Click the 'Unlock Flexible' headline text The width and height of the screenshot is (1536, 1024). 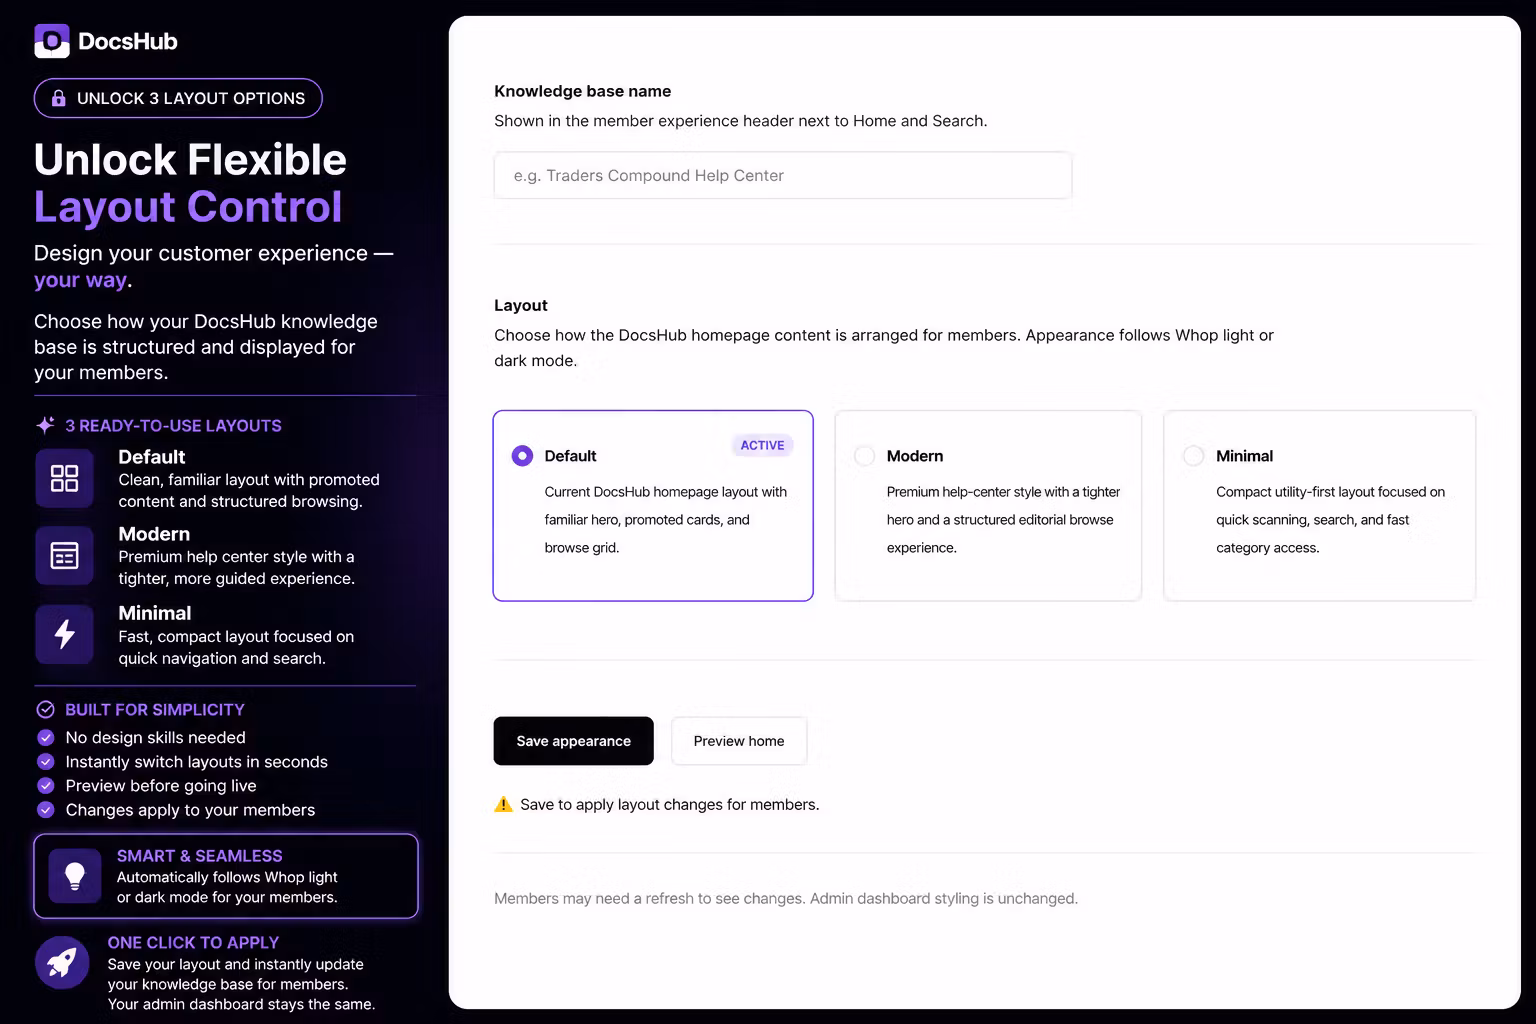190,160
